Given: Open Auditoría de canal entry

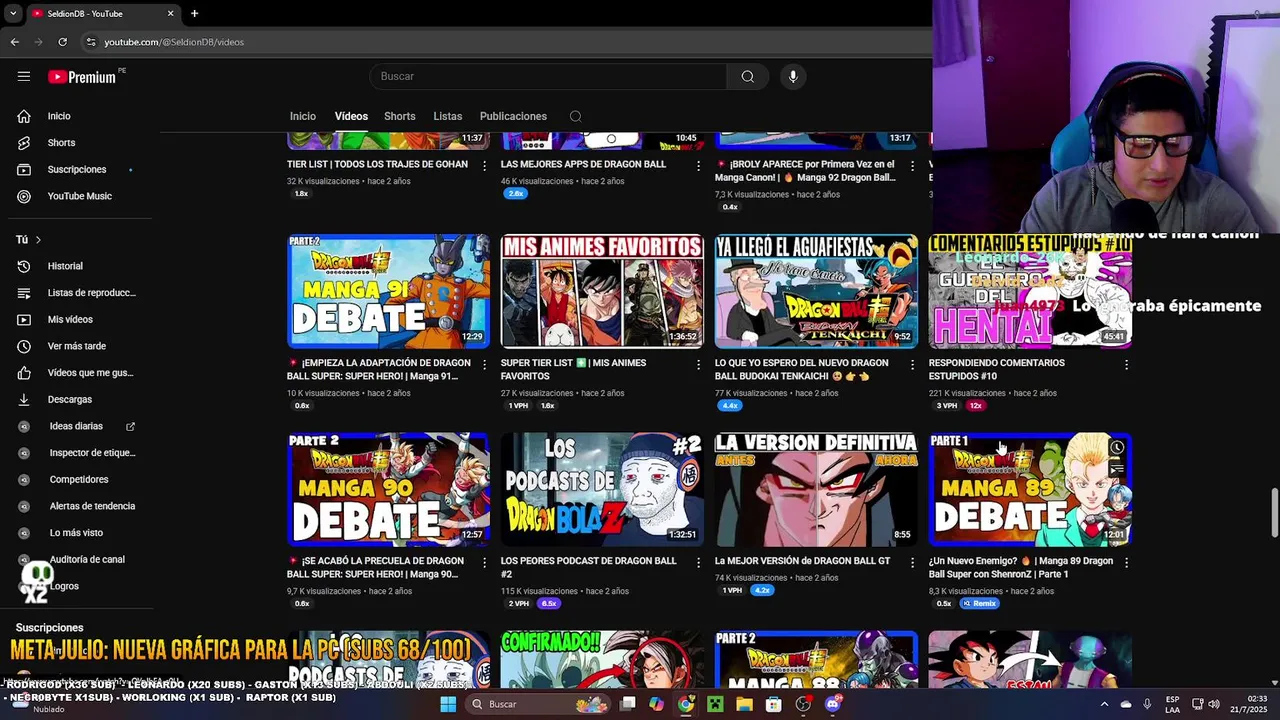Looking at the screenshot, I should 87,559.
